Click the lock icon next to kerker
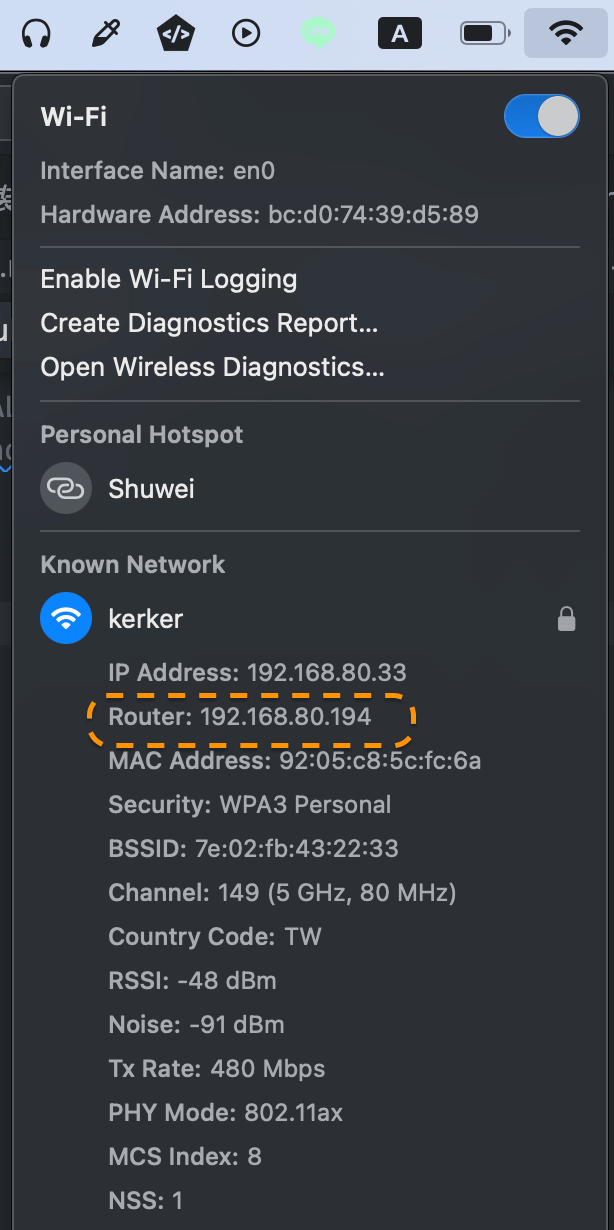This screenshot has width=614, height=1230. coord(566,618)
